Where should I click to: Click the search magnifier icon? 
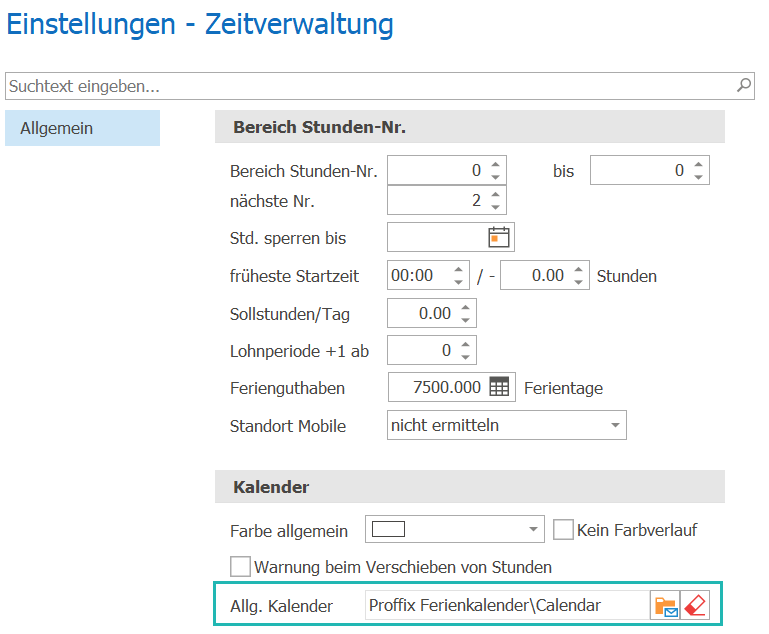pos(743,85)
